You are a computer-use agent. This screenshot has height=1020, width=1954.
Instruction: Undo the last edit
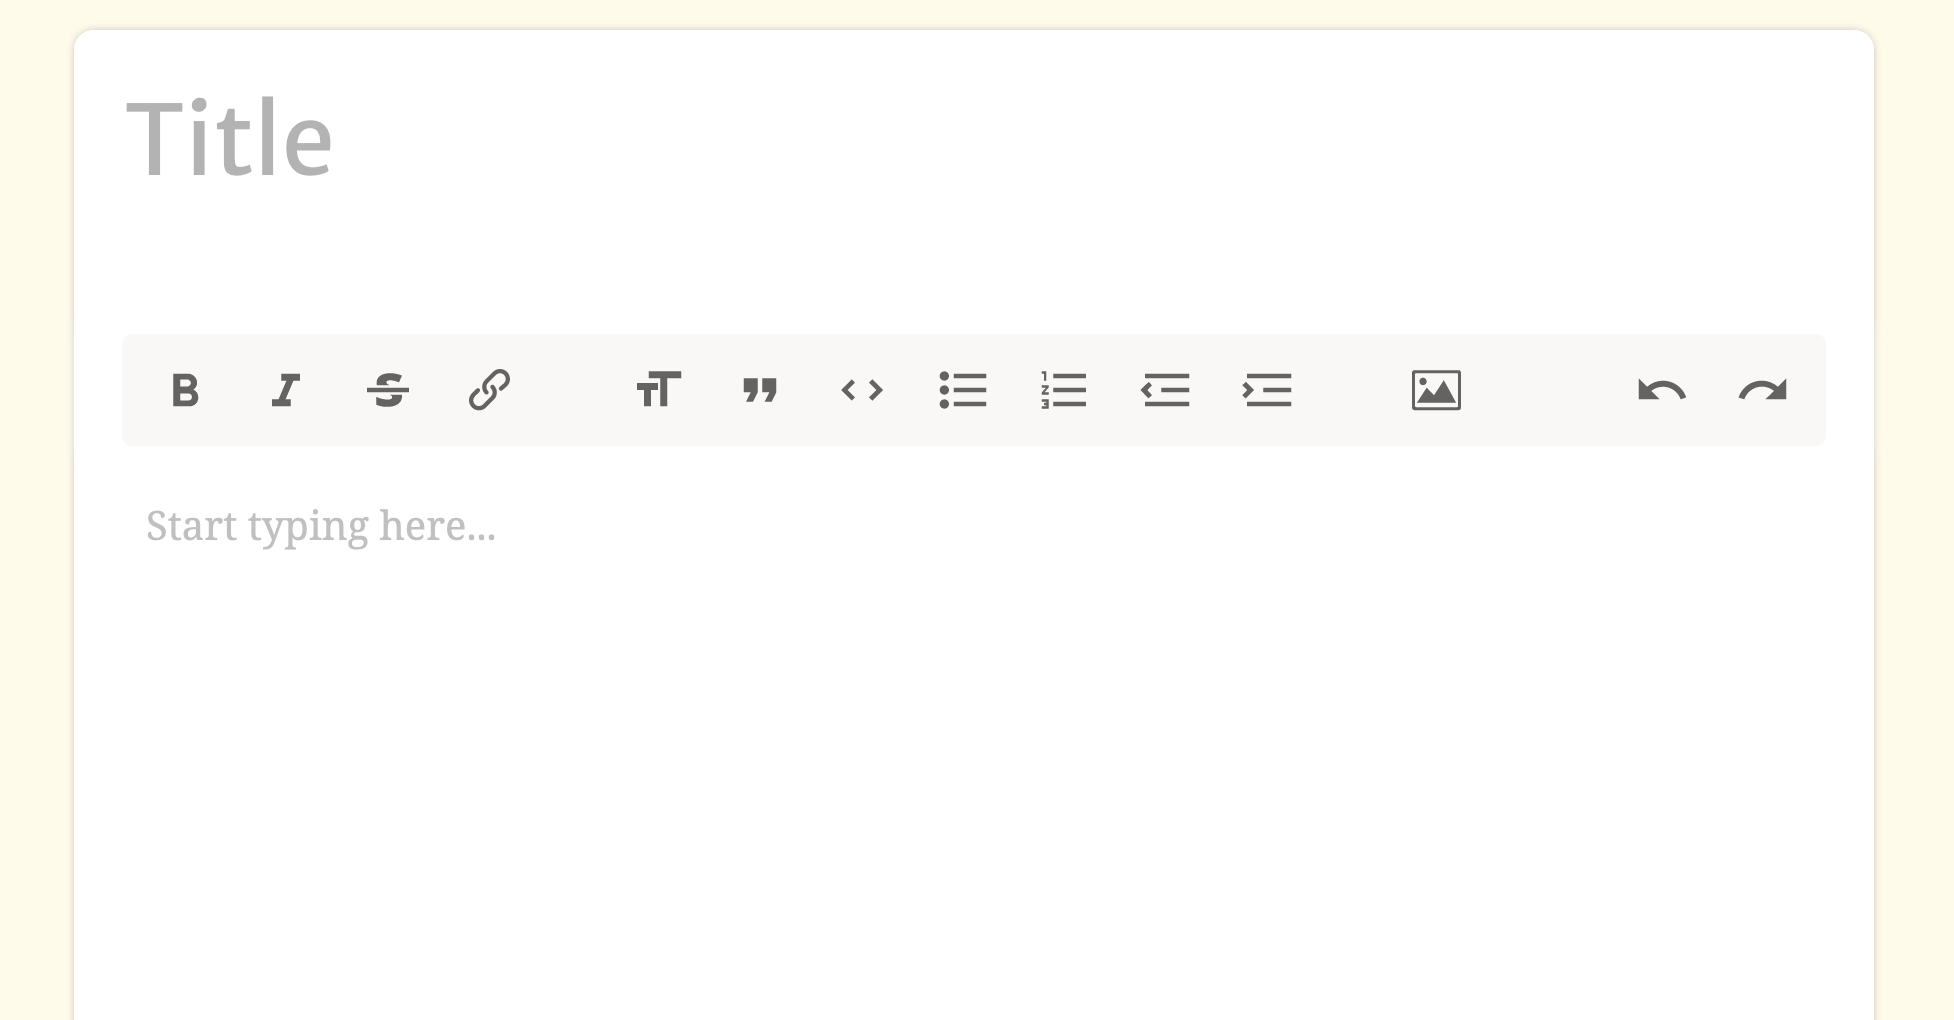(1661, 390)
